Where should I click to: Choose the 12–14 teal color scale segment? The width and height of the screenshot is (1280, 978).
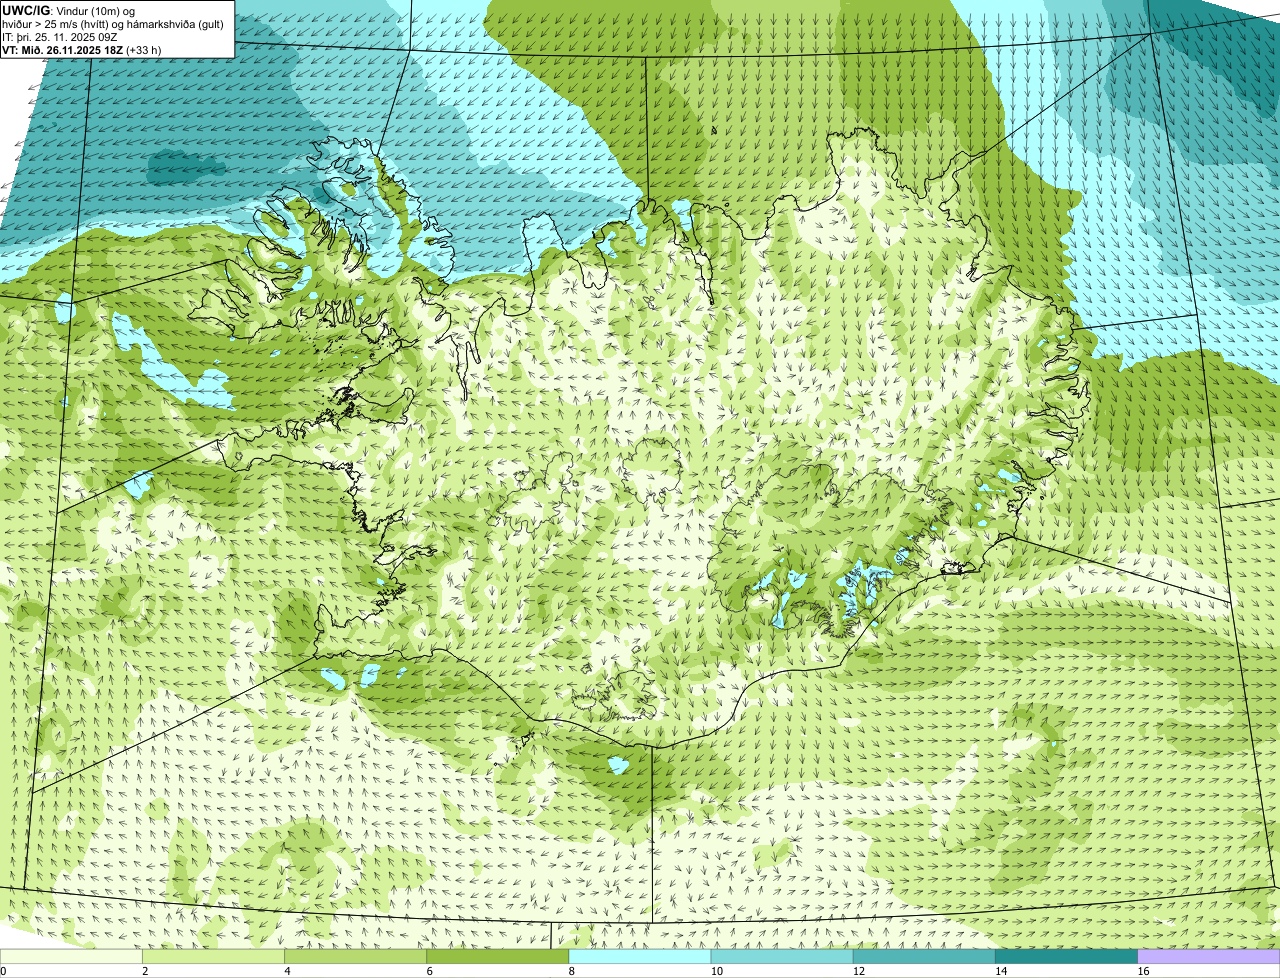(x=925, y=957)
